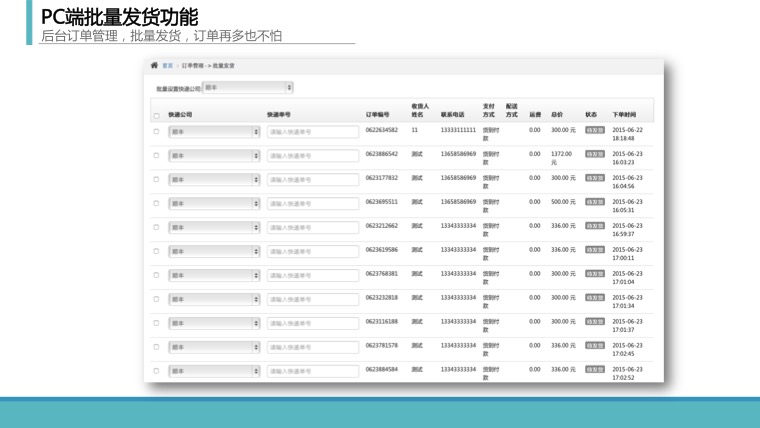Focus tracking number field for order 0623884584

point(313,371)
